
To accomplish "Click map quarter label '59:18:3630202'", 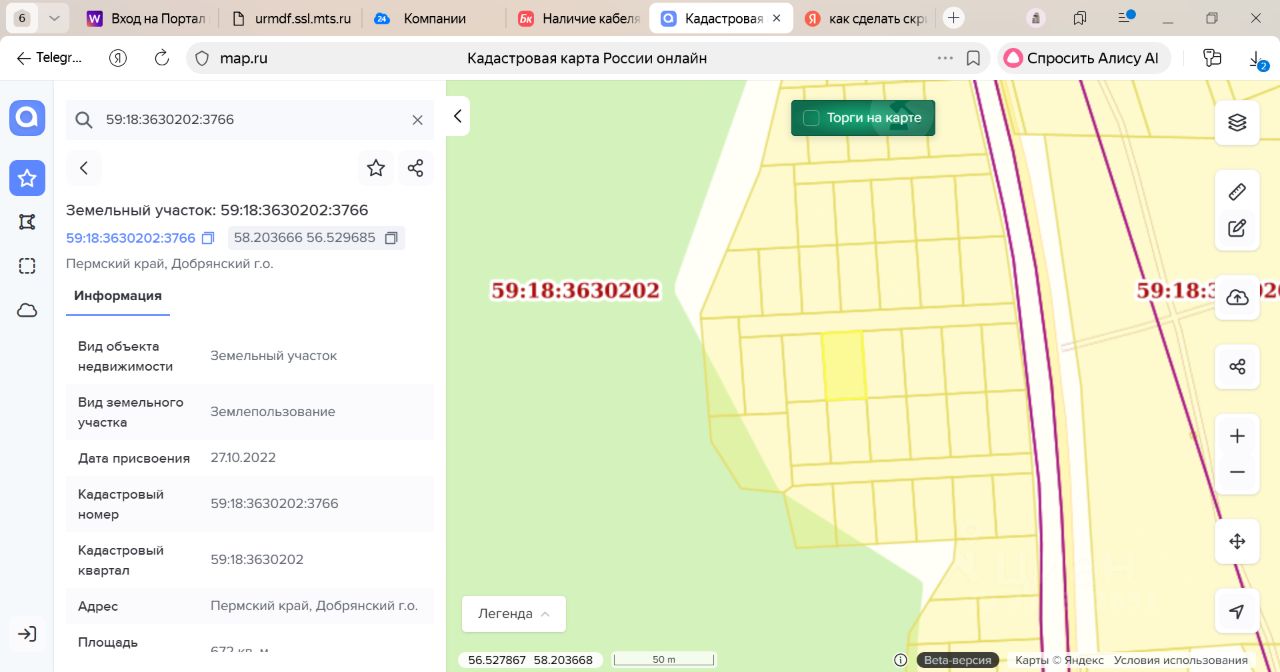I will 575,291.
